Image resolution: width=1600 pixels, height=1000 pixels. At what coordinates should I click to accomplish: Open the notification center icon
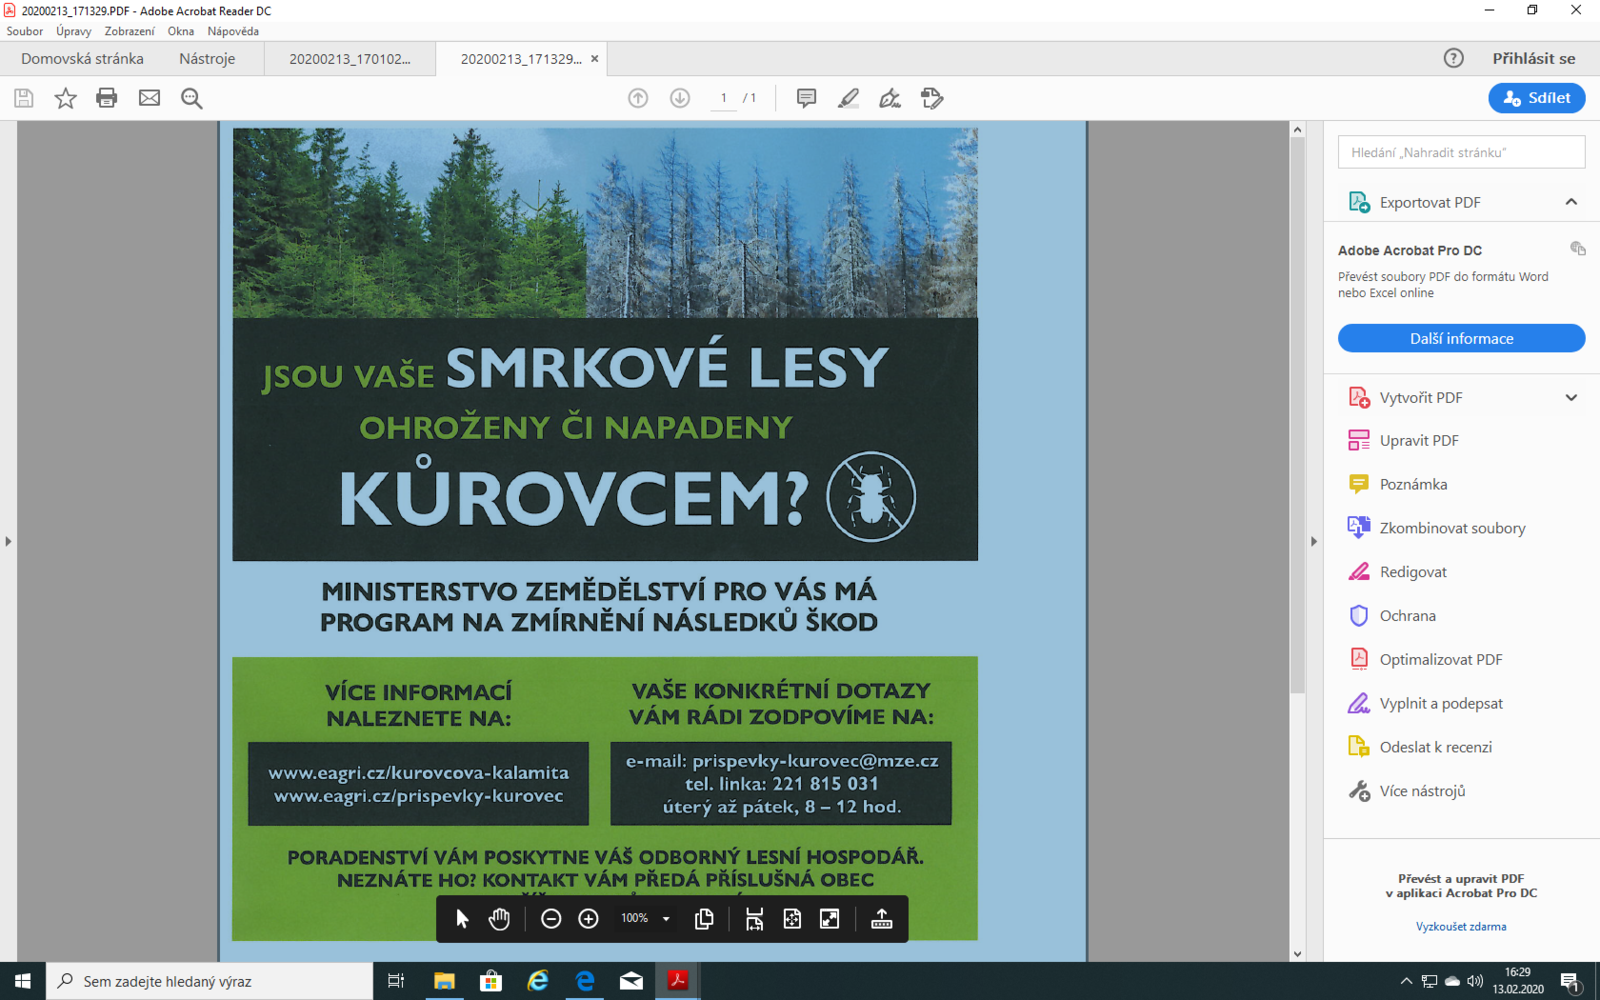(x=1570, y=982)
